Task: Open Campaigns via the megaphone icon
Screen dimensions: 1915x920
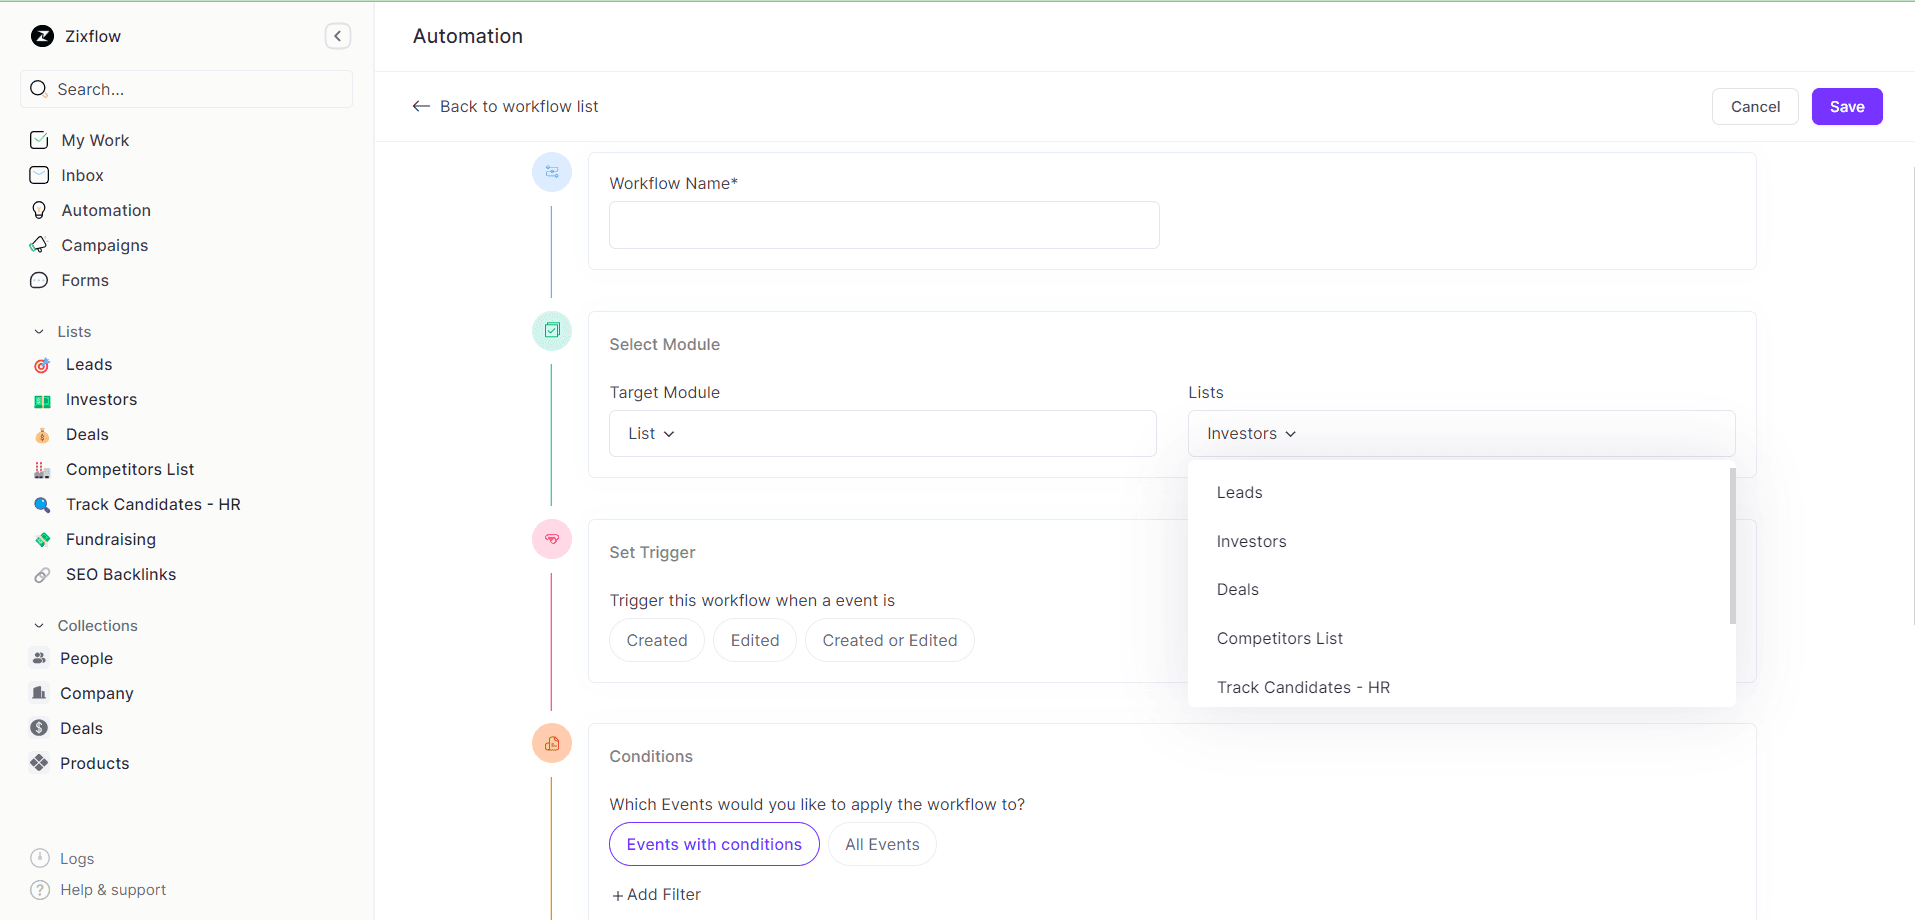Action: pyautogui.click(x=38, y=245)
